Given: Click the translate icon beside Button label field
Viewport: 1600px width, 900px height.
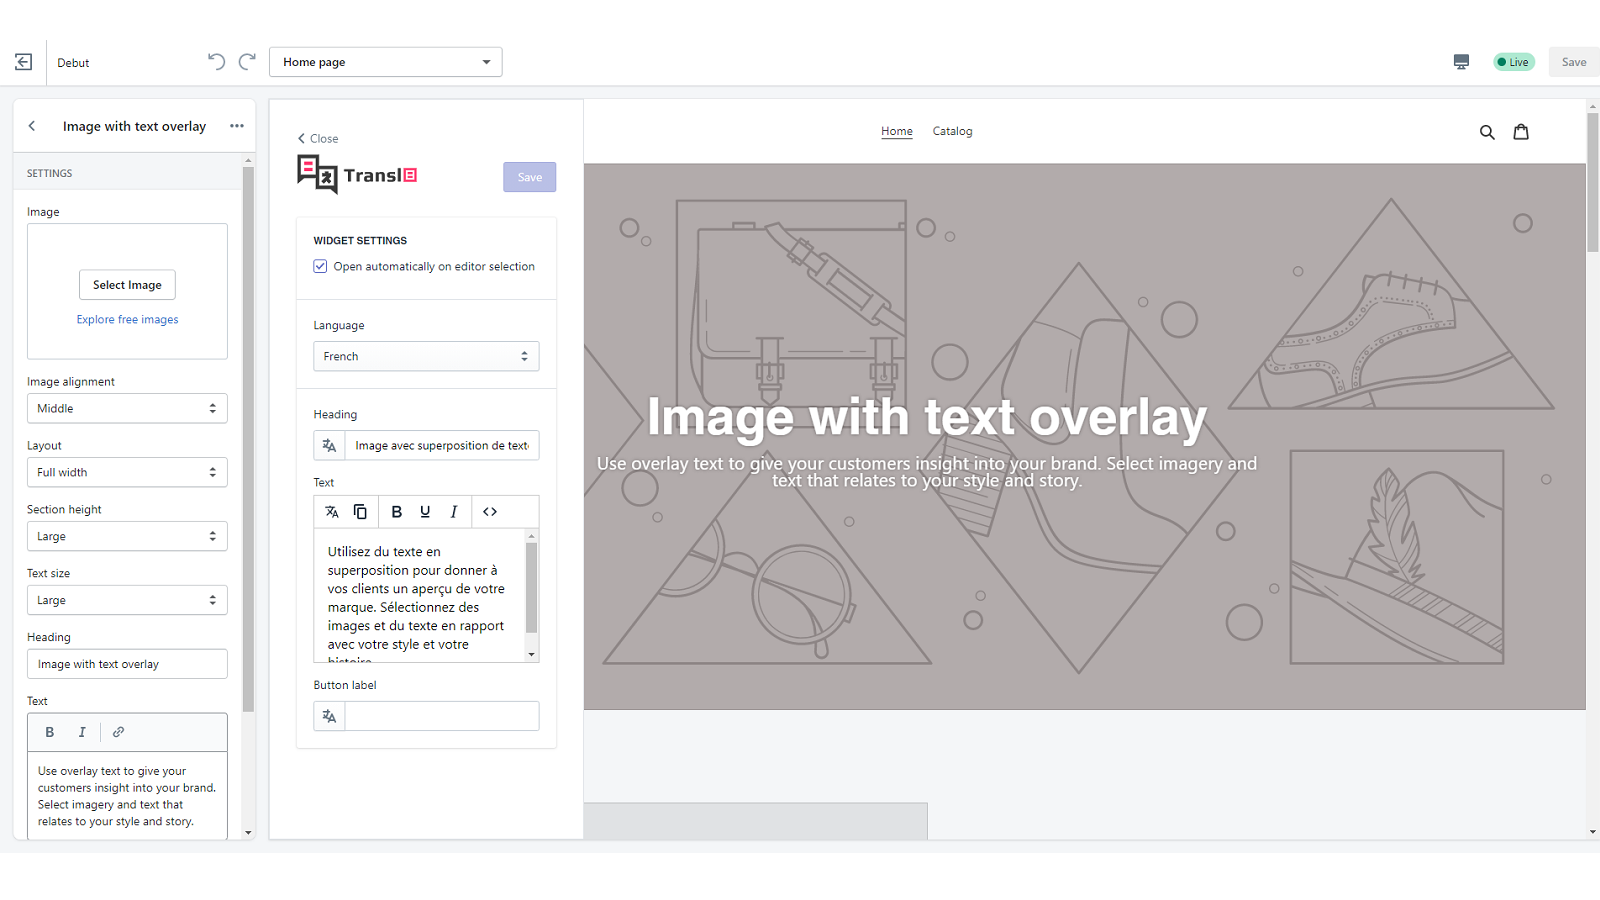Looking at the screenshot, I should pyautogui.click(x=329, y=715).
